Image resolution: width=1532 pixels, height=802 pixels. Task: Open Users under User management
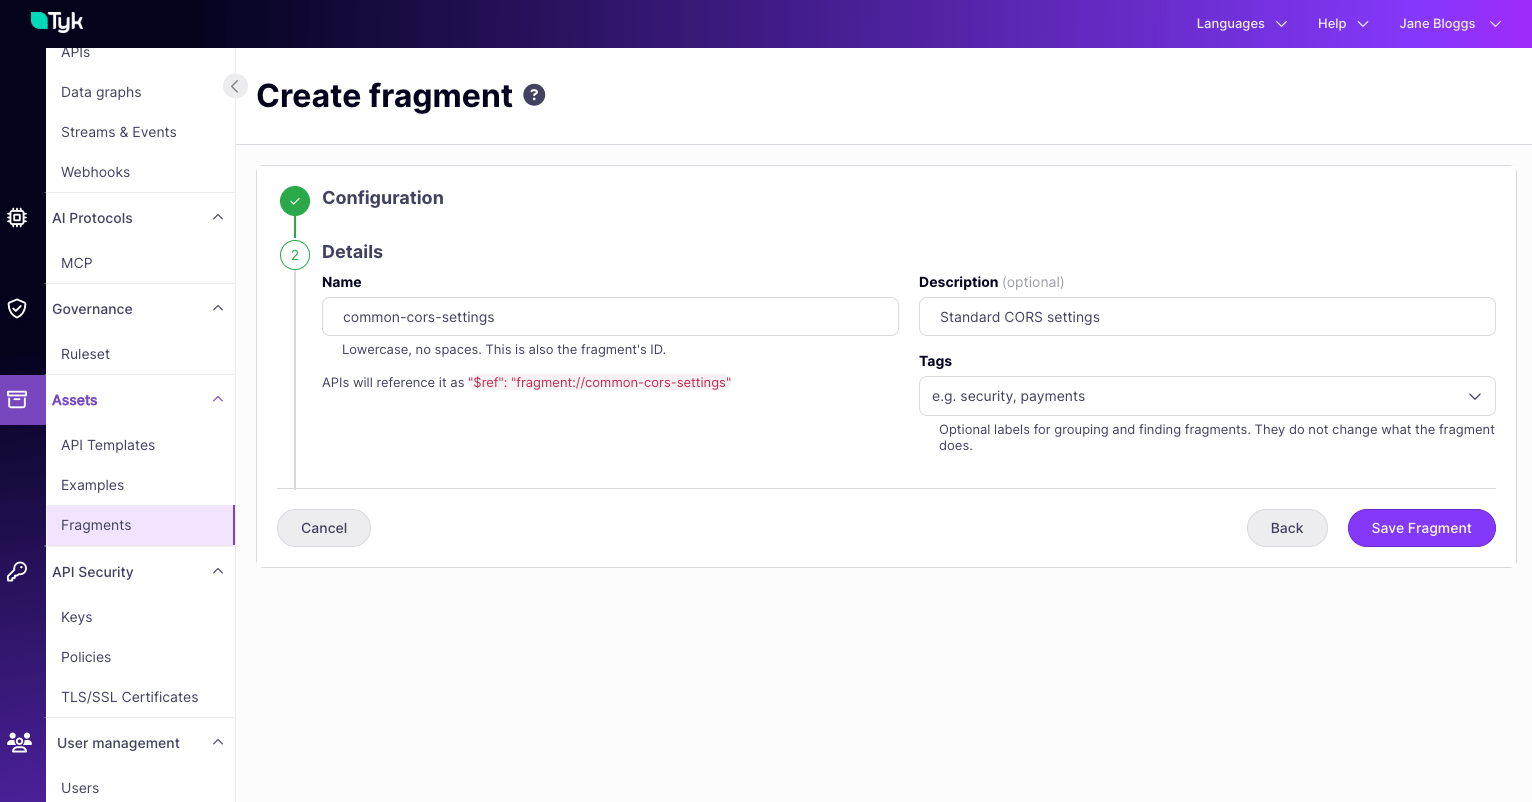coord(80,788)
